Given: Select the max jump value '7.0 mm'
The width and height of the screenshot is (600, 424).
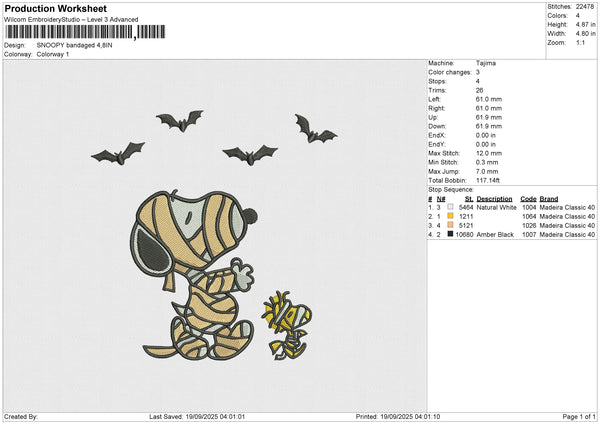Looking at the screenshot, I should [487, 171].
